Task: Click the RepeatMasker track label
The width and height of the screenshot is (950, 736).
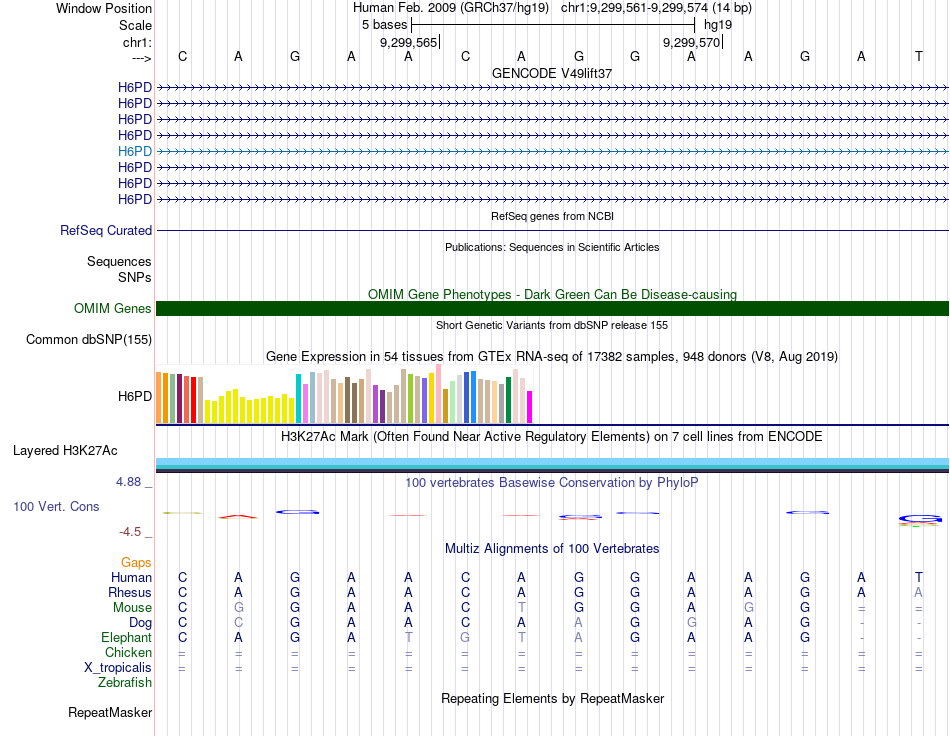Action: tap(110, 713)
